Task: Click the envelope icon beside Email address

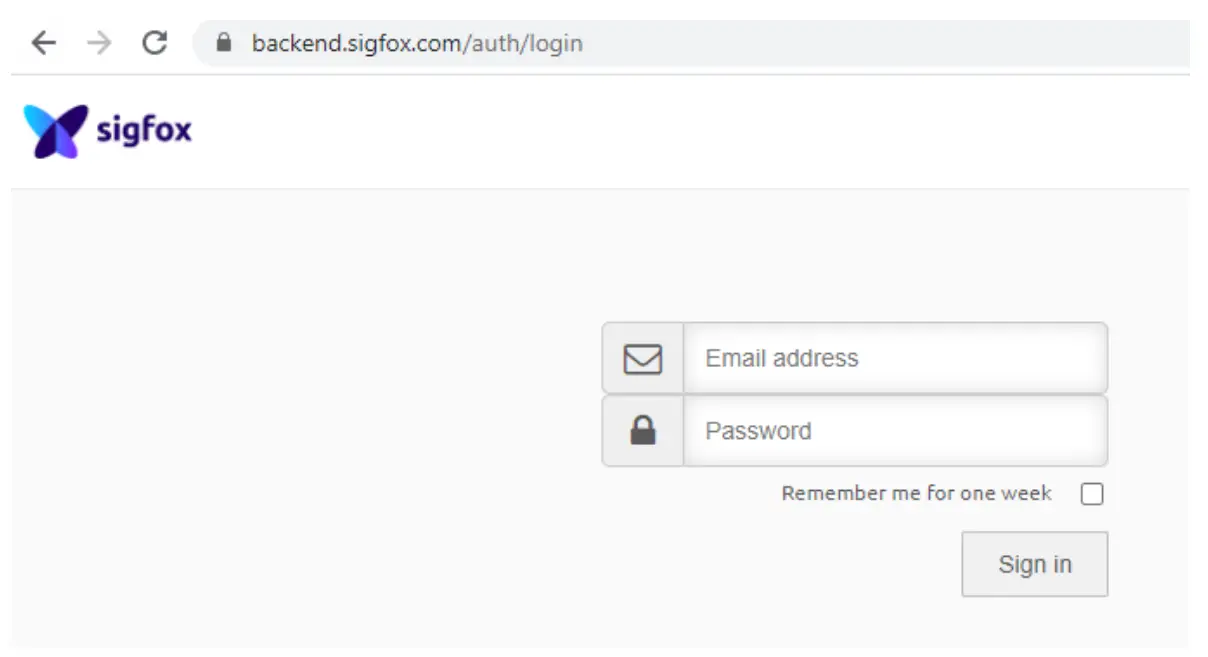Action: [x=643, y=358]
